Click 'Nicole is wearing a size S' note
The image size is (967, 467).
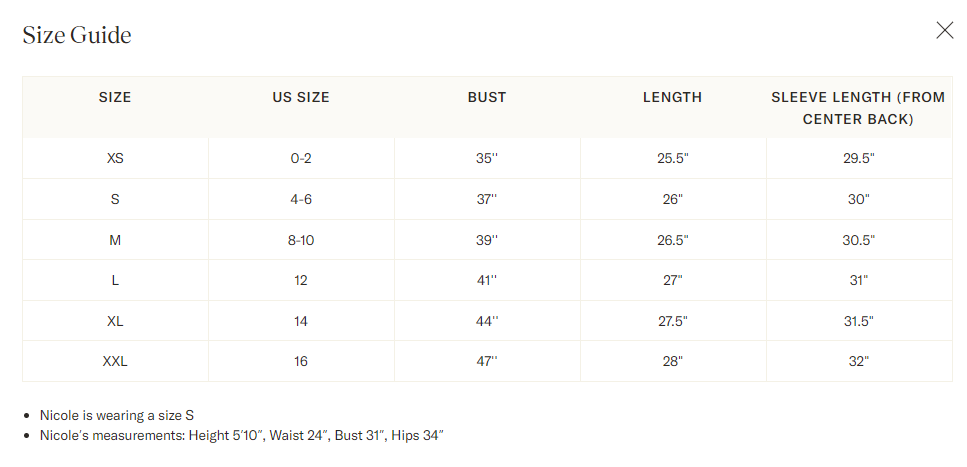tap(117, 416)
